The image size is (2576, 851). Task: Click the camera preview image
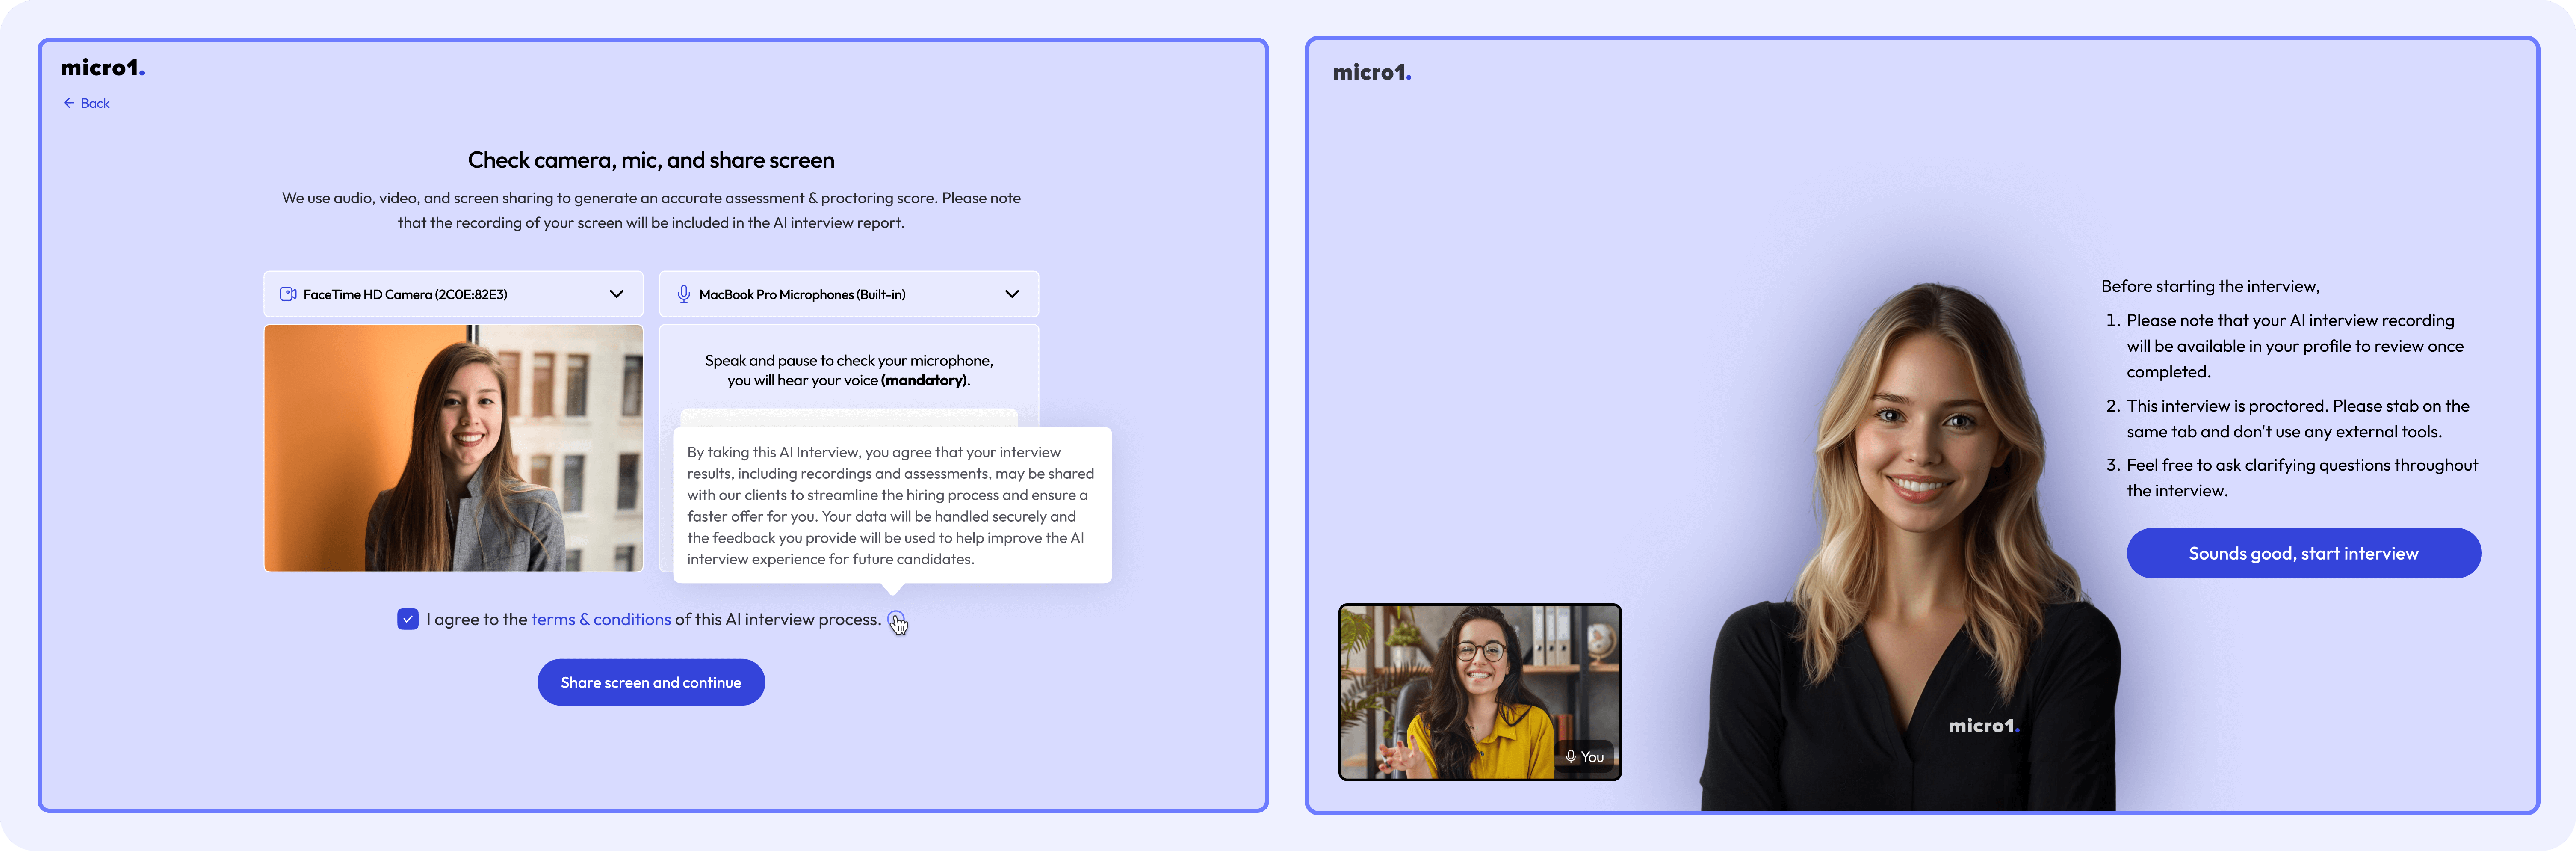click(453, 448)
